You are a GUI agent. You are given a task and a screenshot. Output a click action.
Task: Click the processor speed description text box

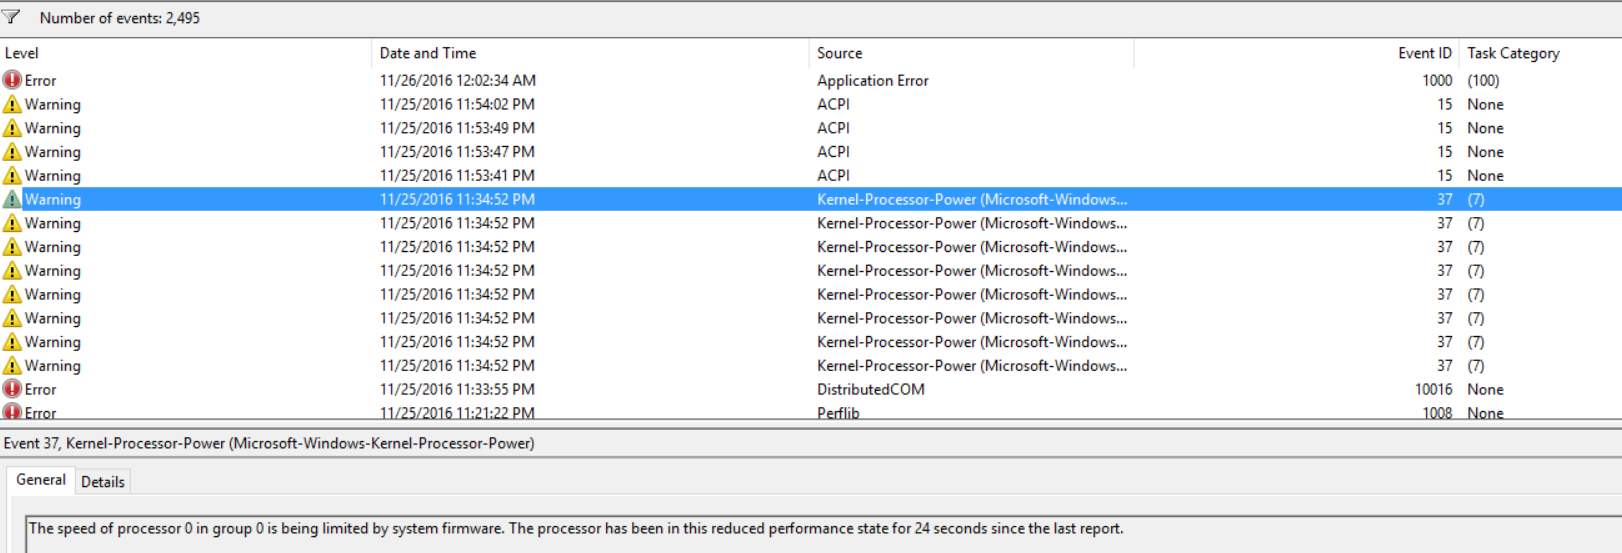tap(823, 533)
